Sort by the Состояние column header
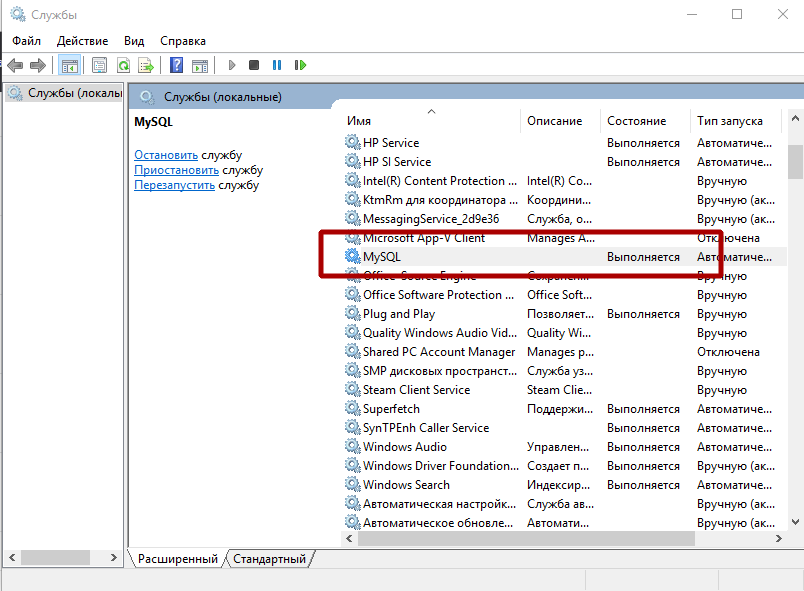Viewport: 804px width, 591px height. (636, 121)
